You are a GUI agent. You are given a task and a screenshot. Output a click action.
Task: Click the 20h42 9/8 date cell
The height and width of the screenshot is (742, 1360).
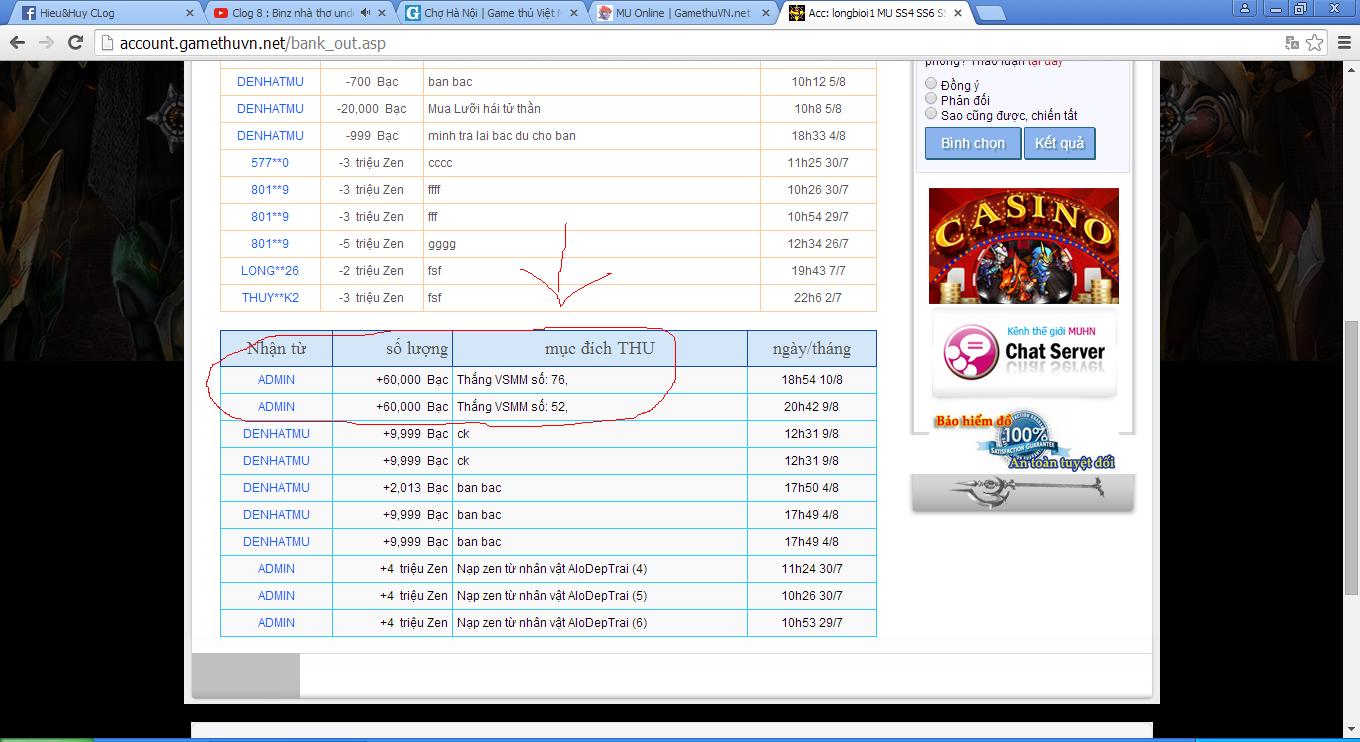point(812,406)
